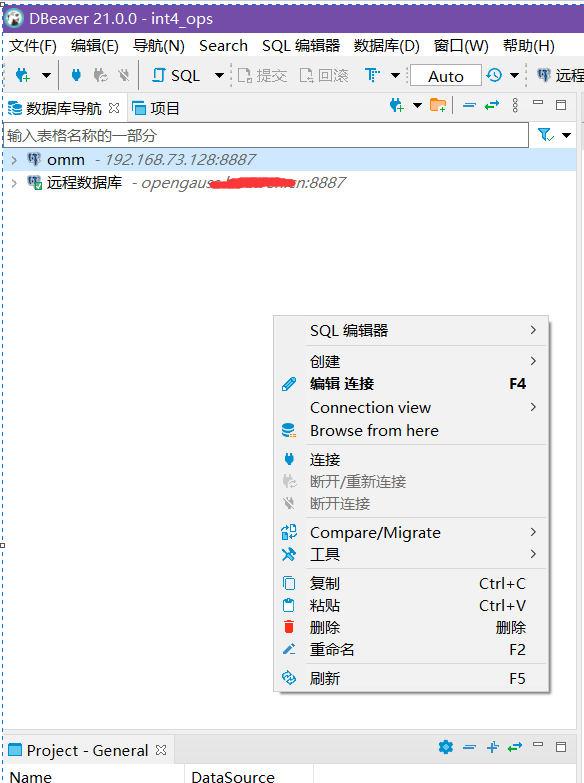Open SQL button dropdown arrow
The image size is (584, 783).
point(219,76)
